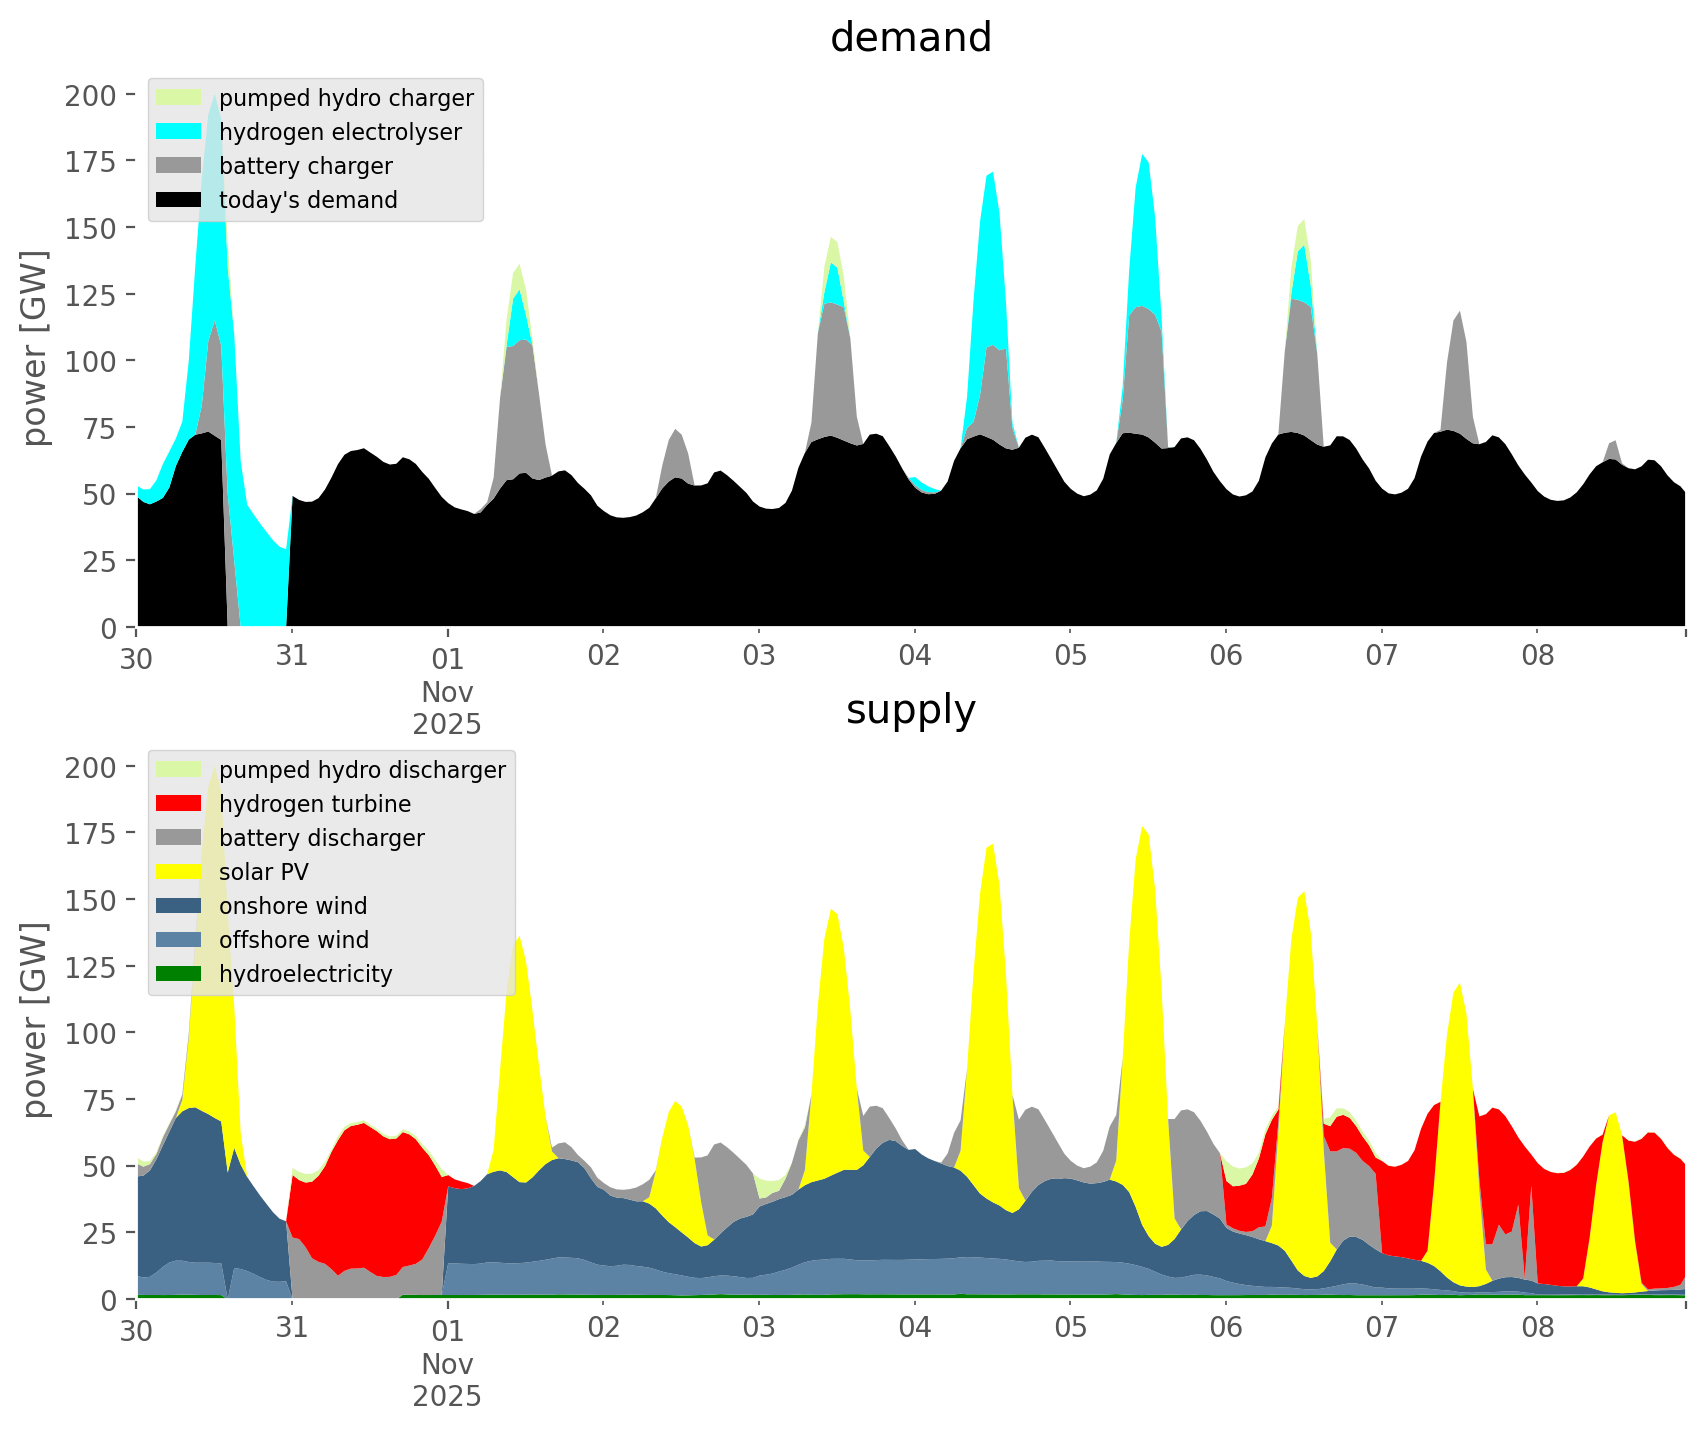Screen dimensions: 1706x1431
Task: Click the 08 date tick on supply chart
Action: coord(1537,1329)
